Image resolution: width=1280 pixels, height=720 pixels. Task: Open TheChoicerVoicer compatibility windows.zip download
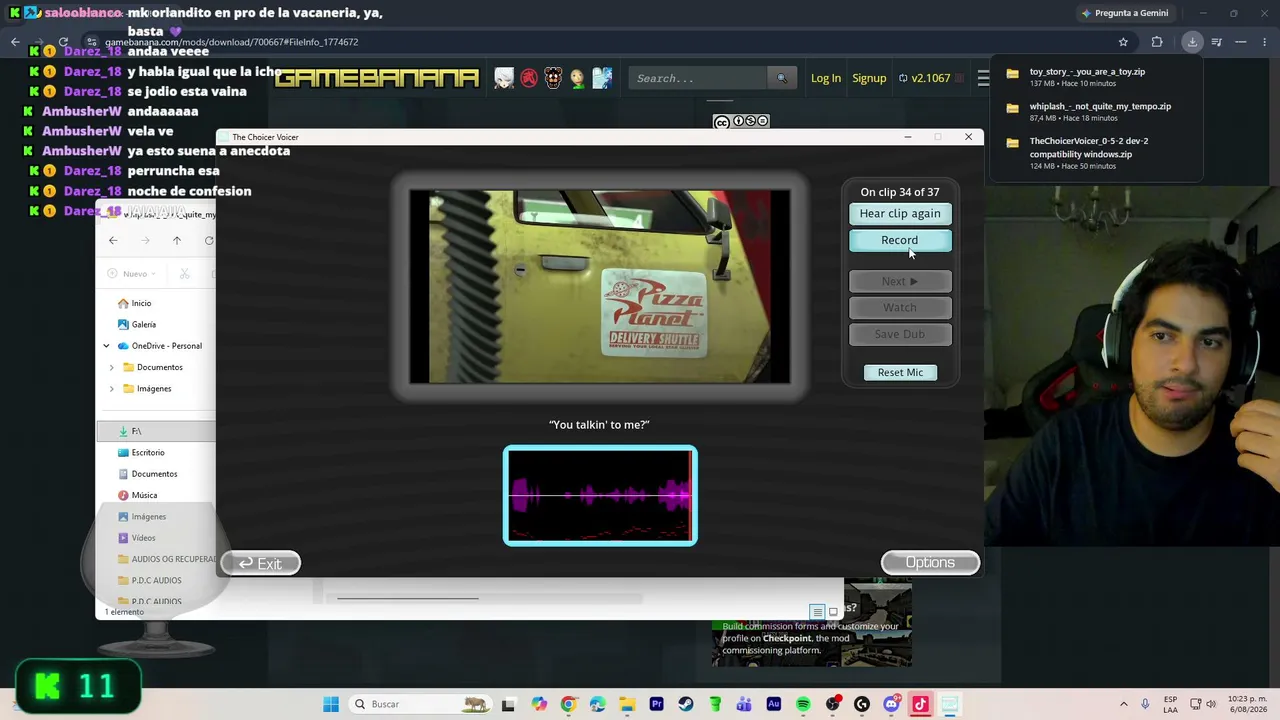(x=1096, y=153)
